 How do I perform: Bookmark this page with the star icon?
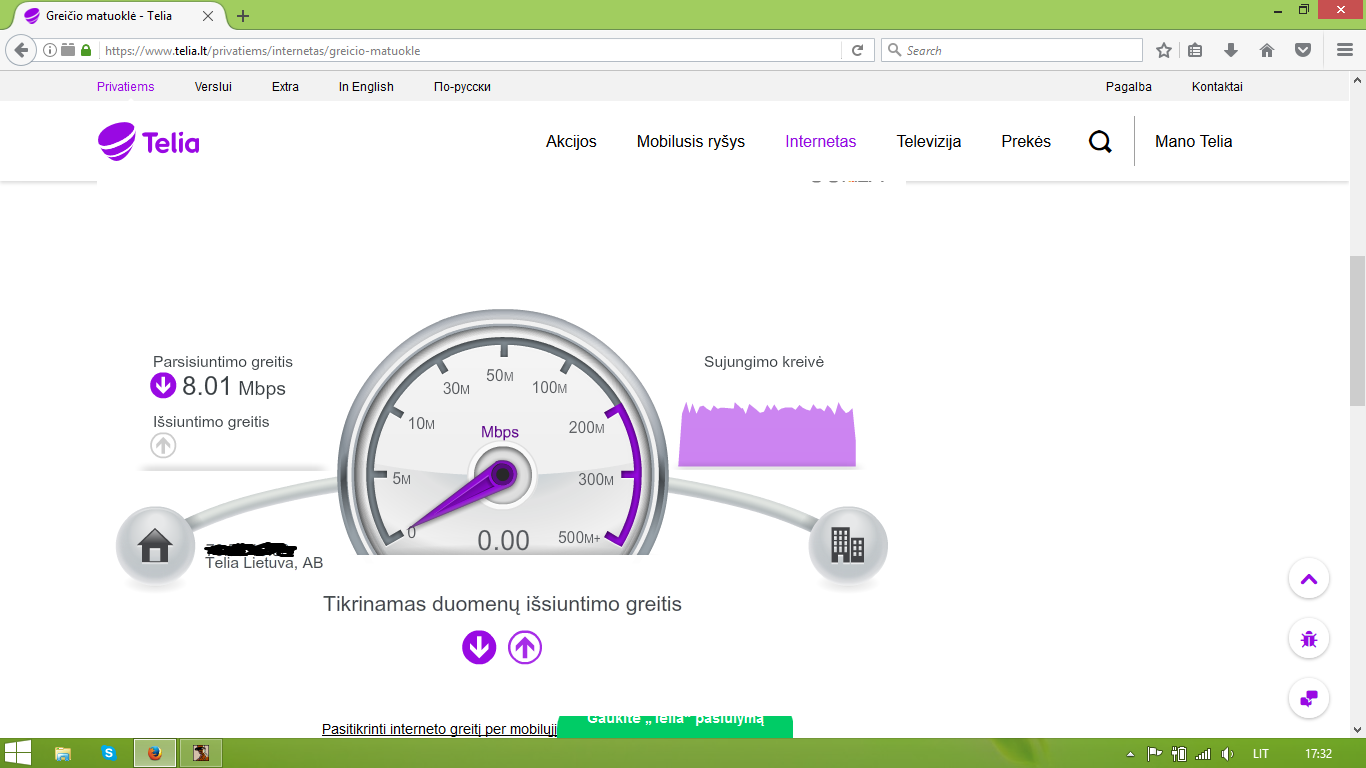click(1164, 50)
